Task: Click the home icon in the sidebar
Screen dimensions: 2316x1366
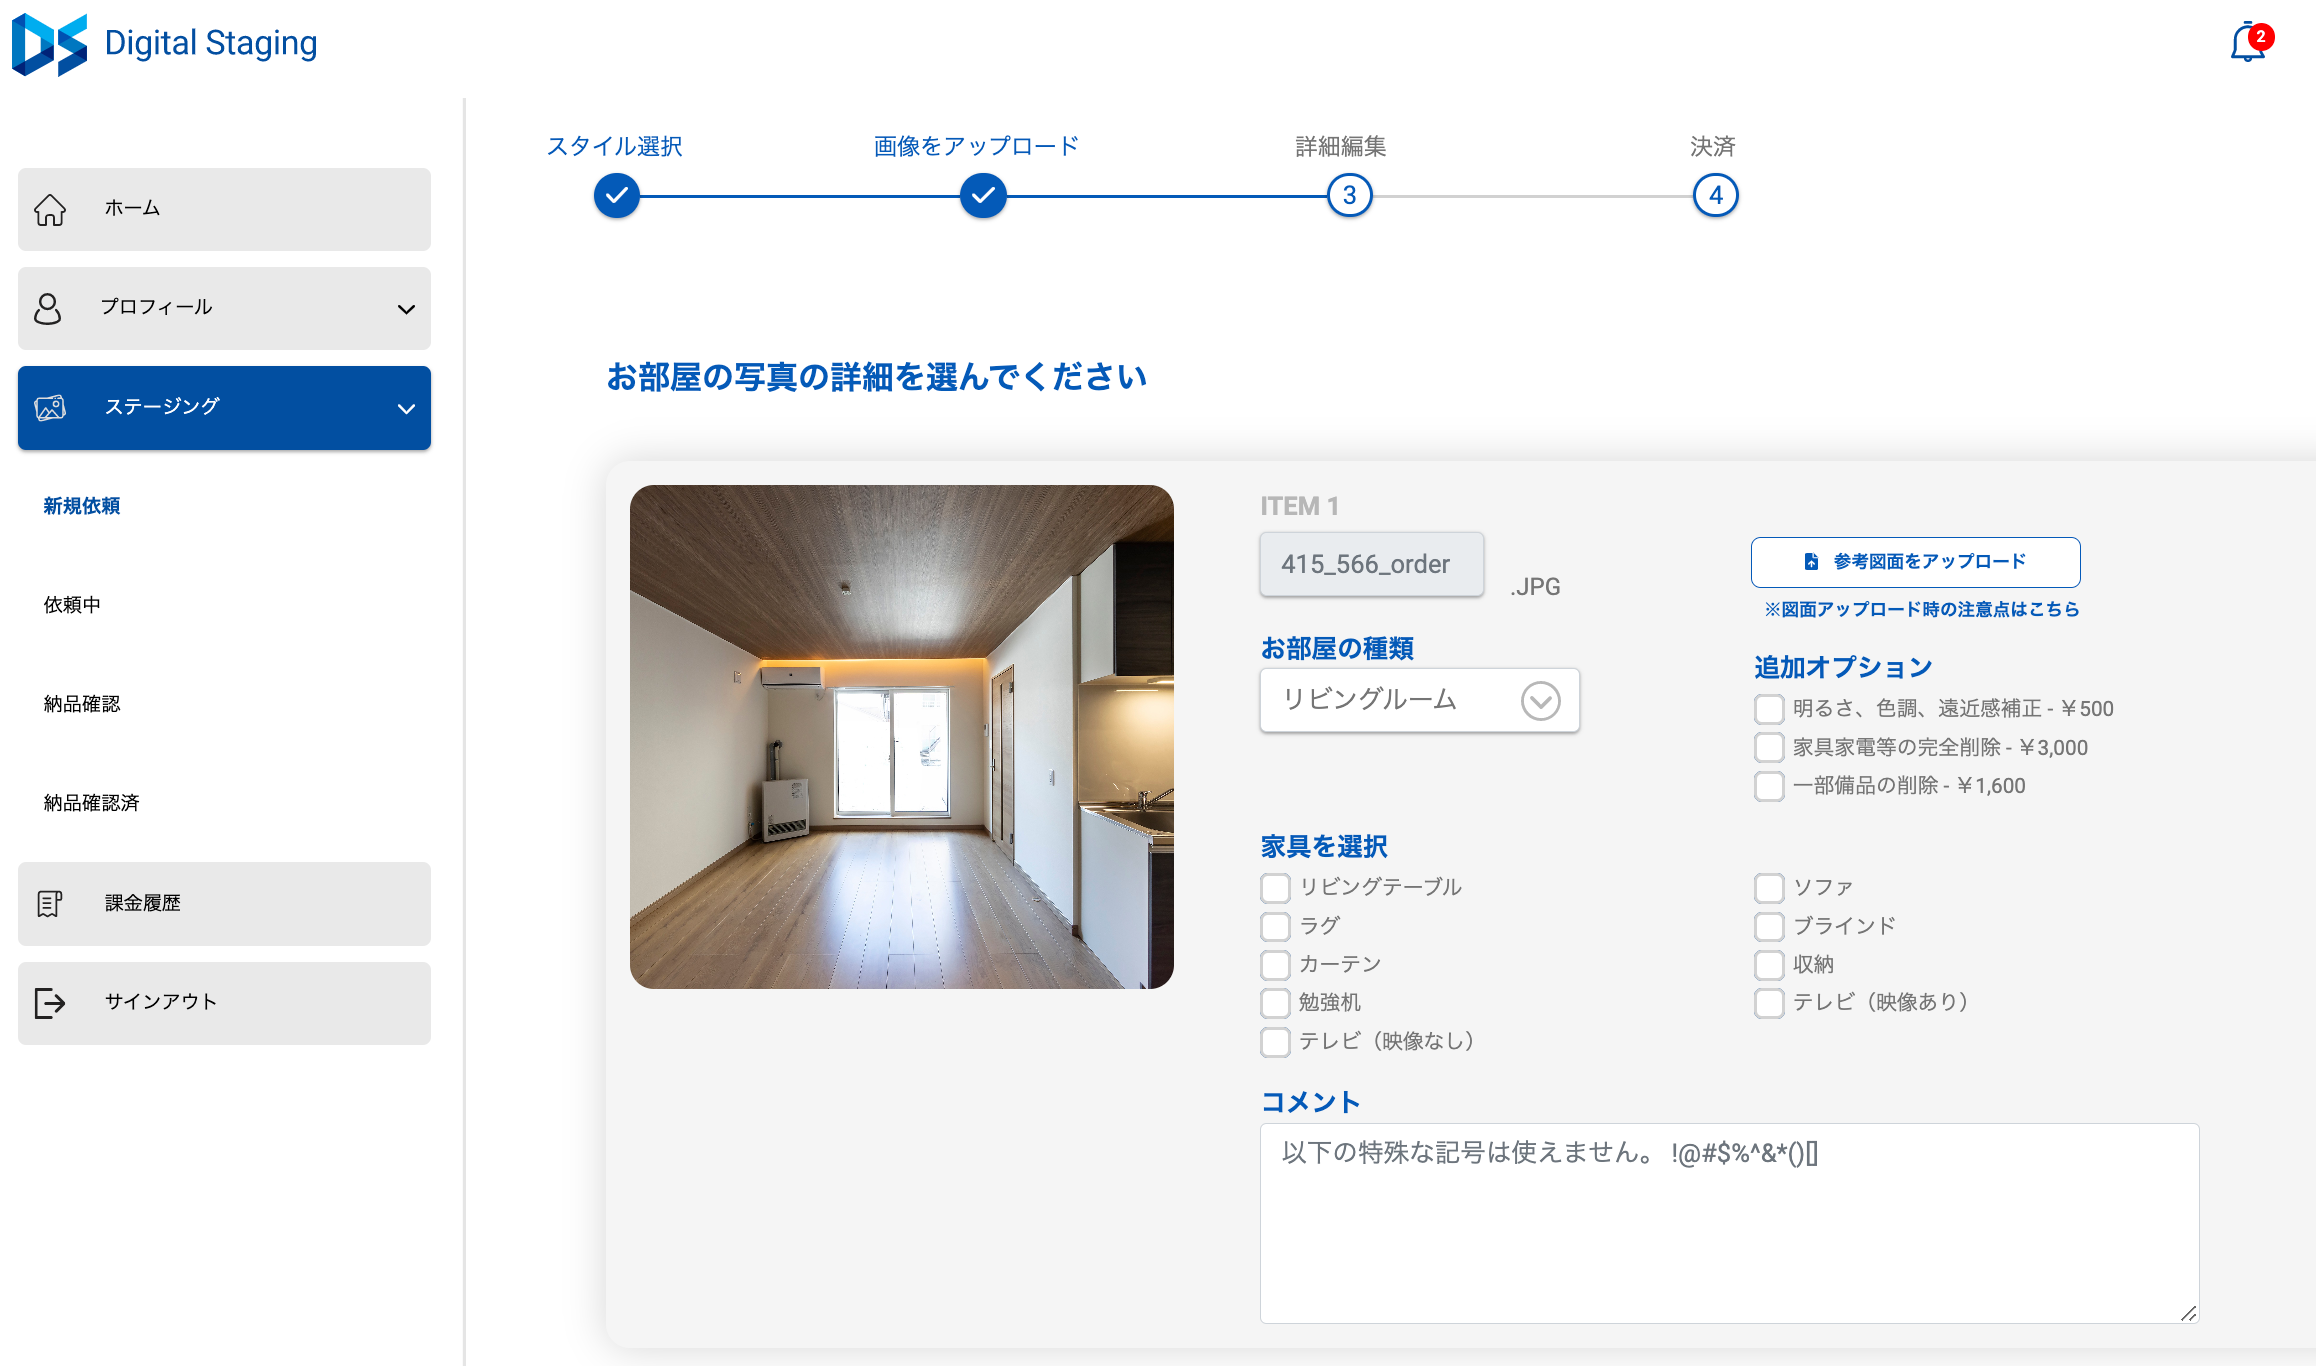Action: pos(50,209)
